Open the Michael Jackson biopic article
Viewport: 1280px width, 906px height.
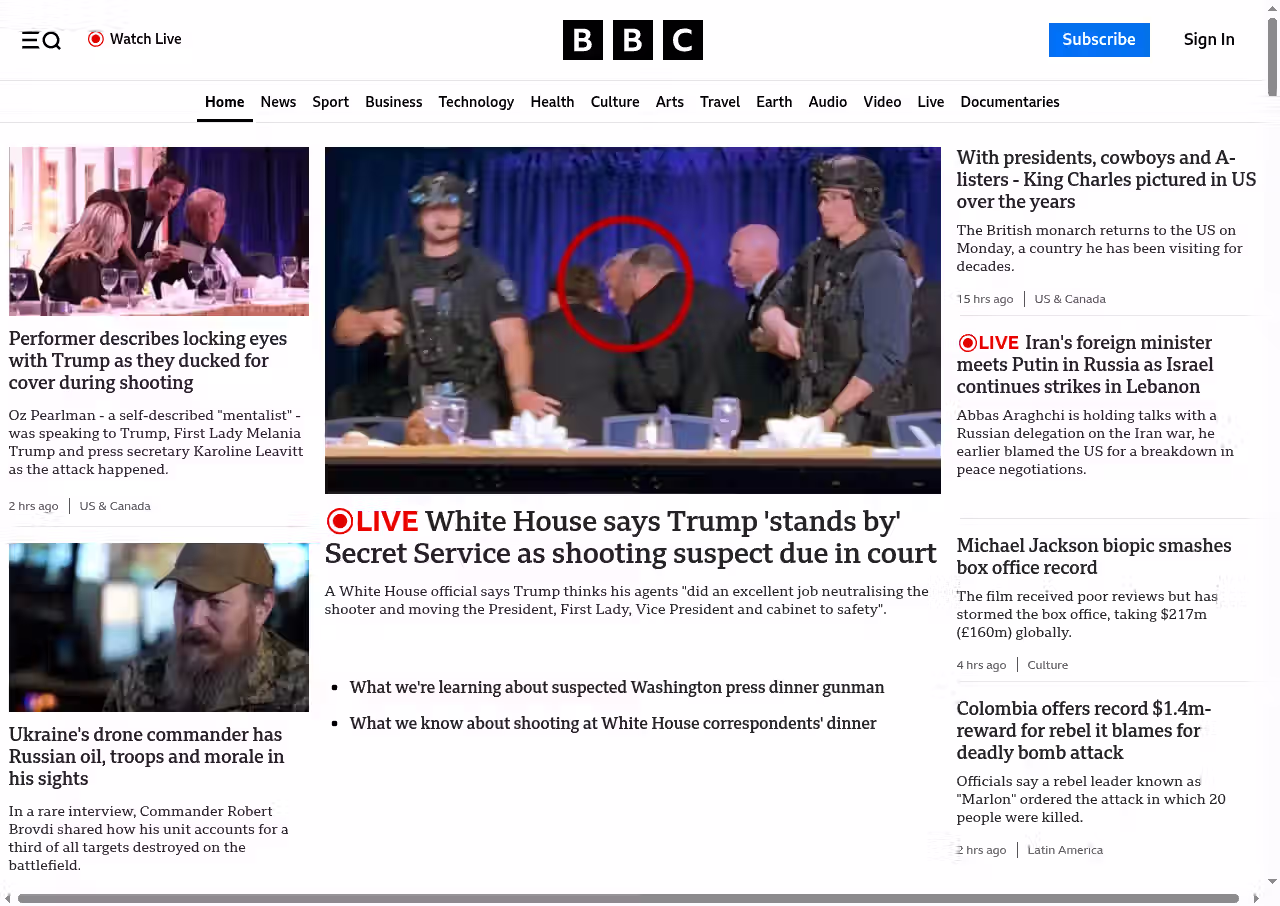click(x=1093, y=557)
